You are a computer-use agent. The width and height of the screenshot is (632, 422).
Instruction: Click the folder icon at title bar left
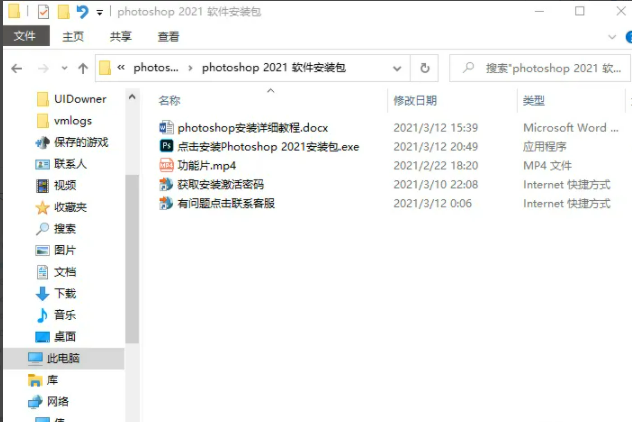(x=14, y=11)
